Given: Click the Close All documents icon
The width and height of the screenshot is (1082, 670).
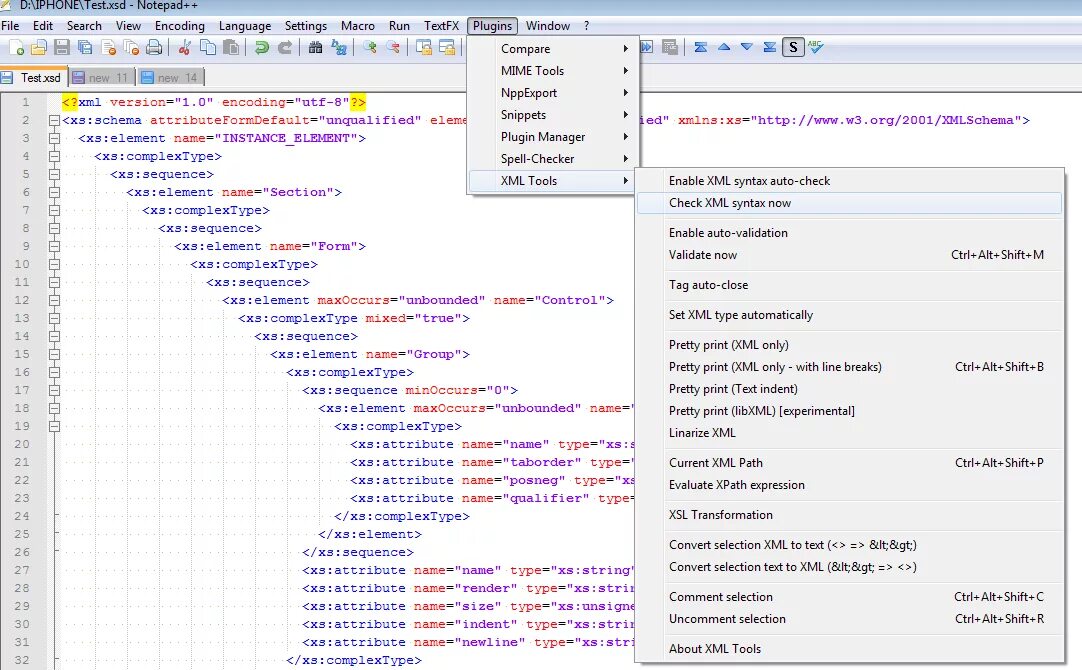Looking at the screenshot, I should point(131,48).
